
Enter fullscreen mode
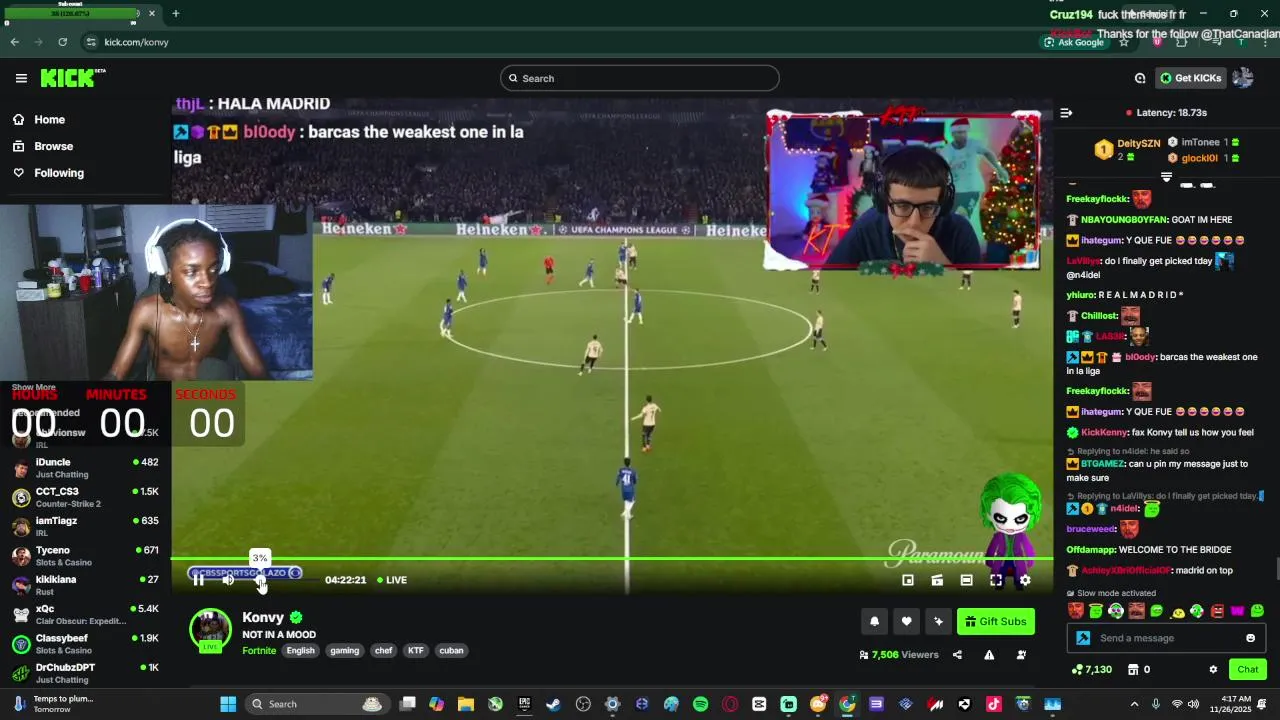pos(996,580)
